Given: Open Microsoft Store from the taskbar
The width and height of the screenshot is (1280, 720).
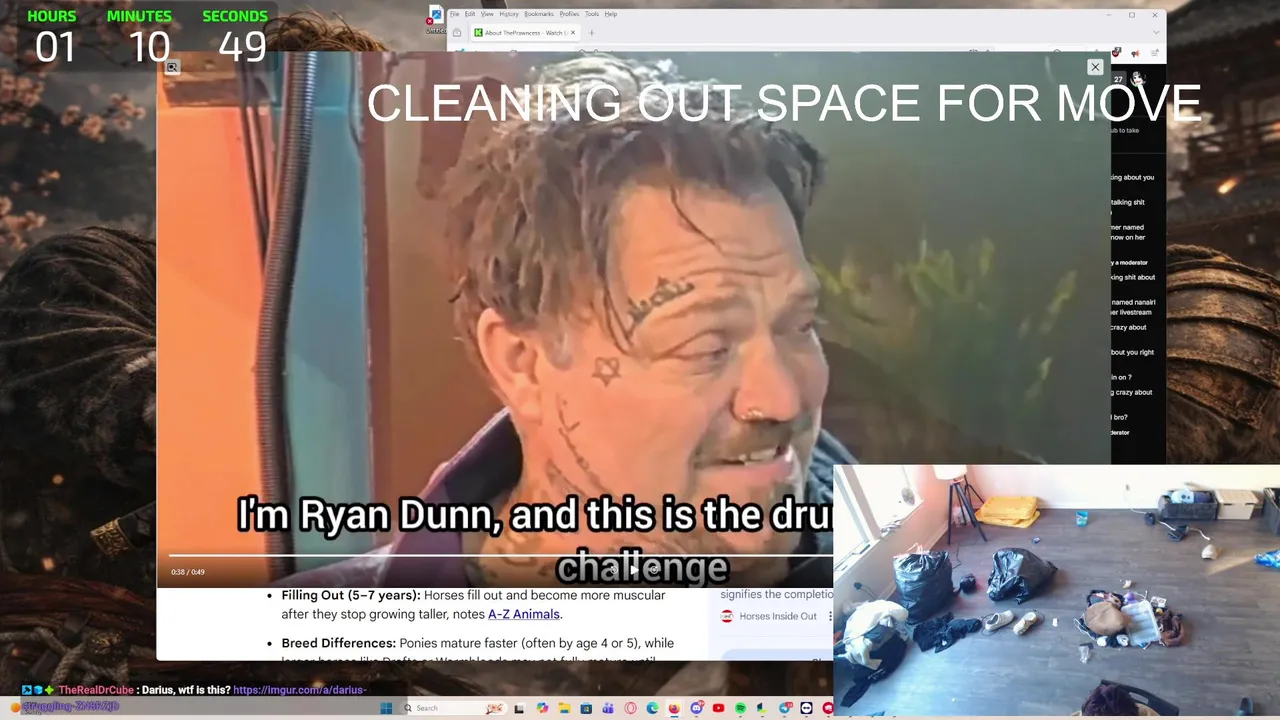Looking at the screenshot, I should tap(586, 708).
